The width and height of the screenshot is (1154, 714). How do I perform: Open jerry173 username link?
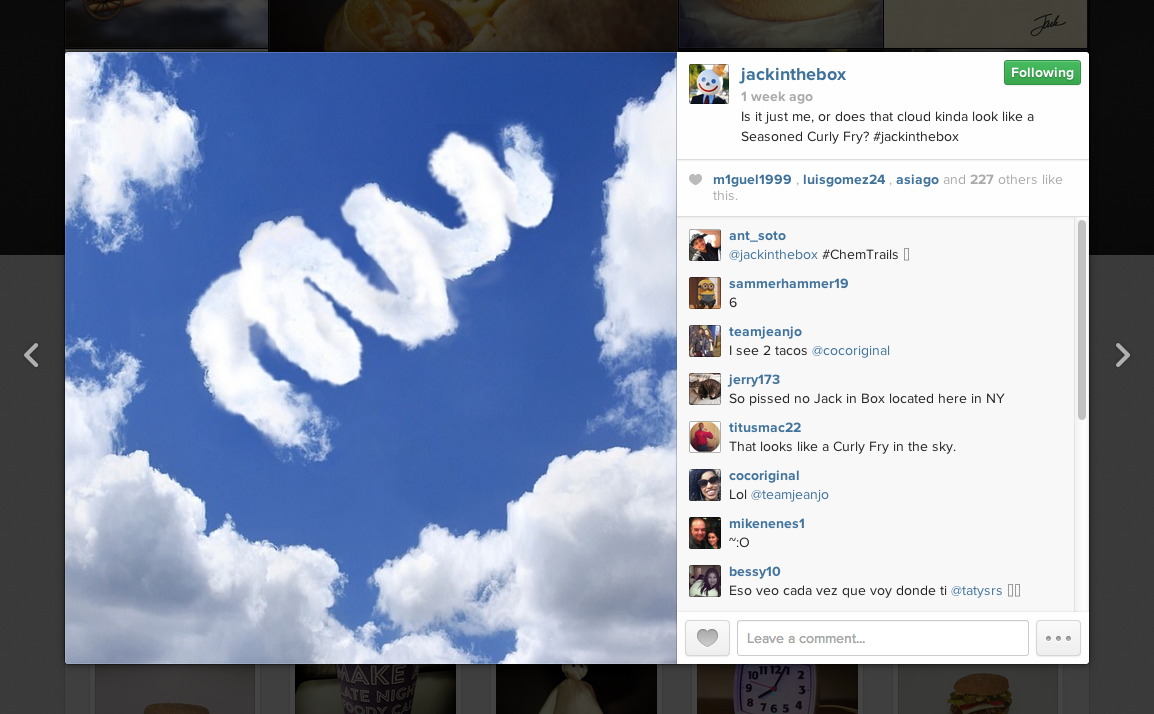pos(754,380)
